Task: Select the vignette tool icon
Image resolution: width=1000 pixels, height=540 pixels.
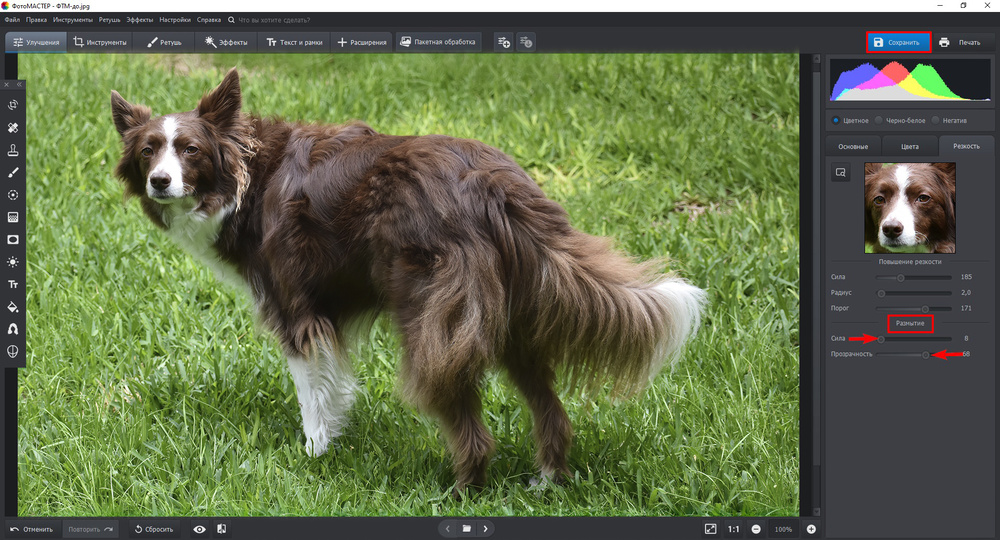Action: [13, 240]
